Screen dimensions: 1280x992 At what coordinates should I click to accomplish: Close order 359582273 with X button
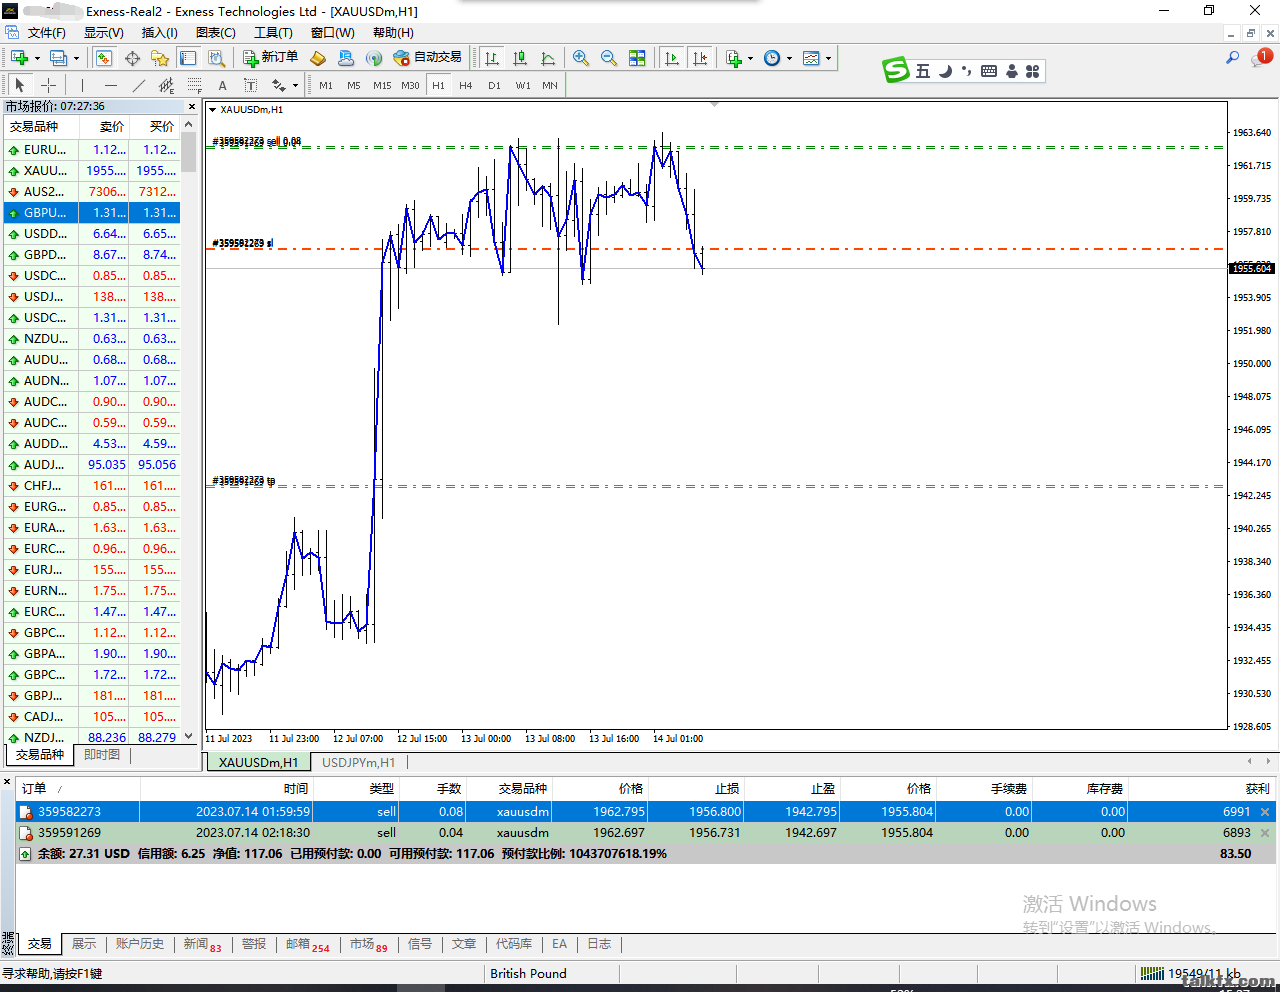coord(1265,812)
